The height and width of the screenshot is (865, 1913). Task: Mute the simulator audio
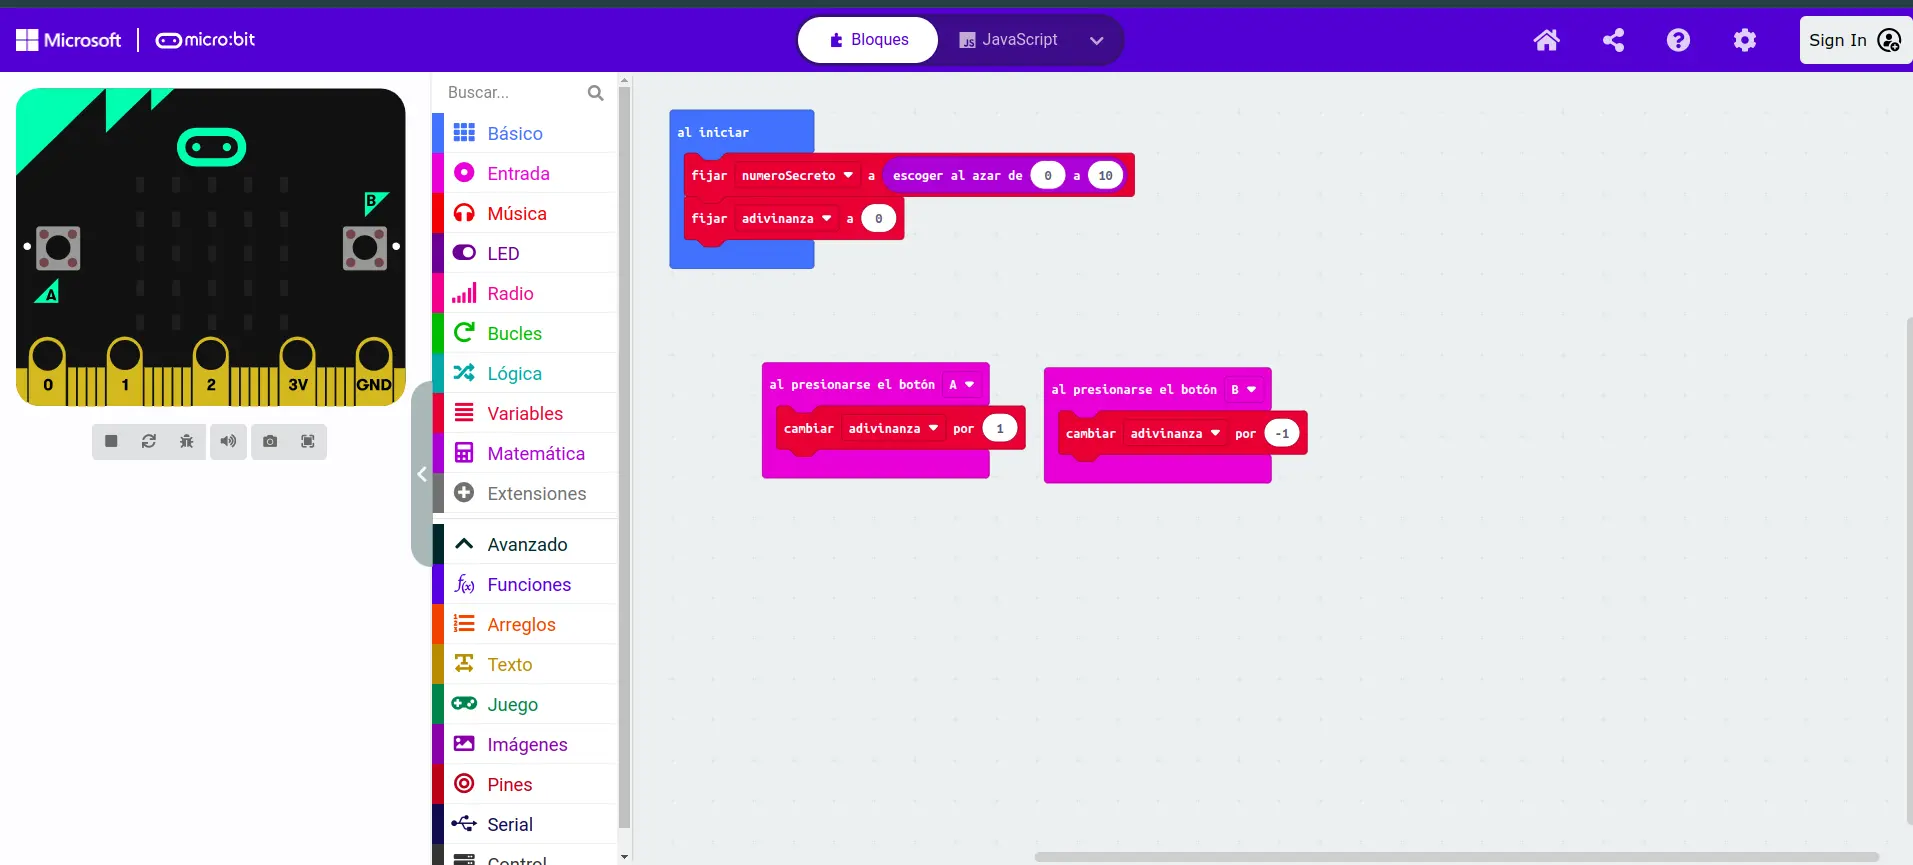point(229,441)
